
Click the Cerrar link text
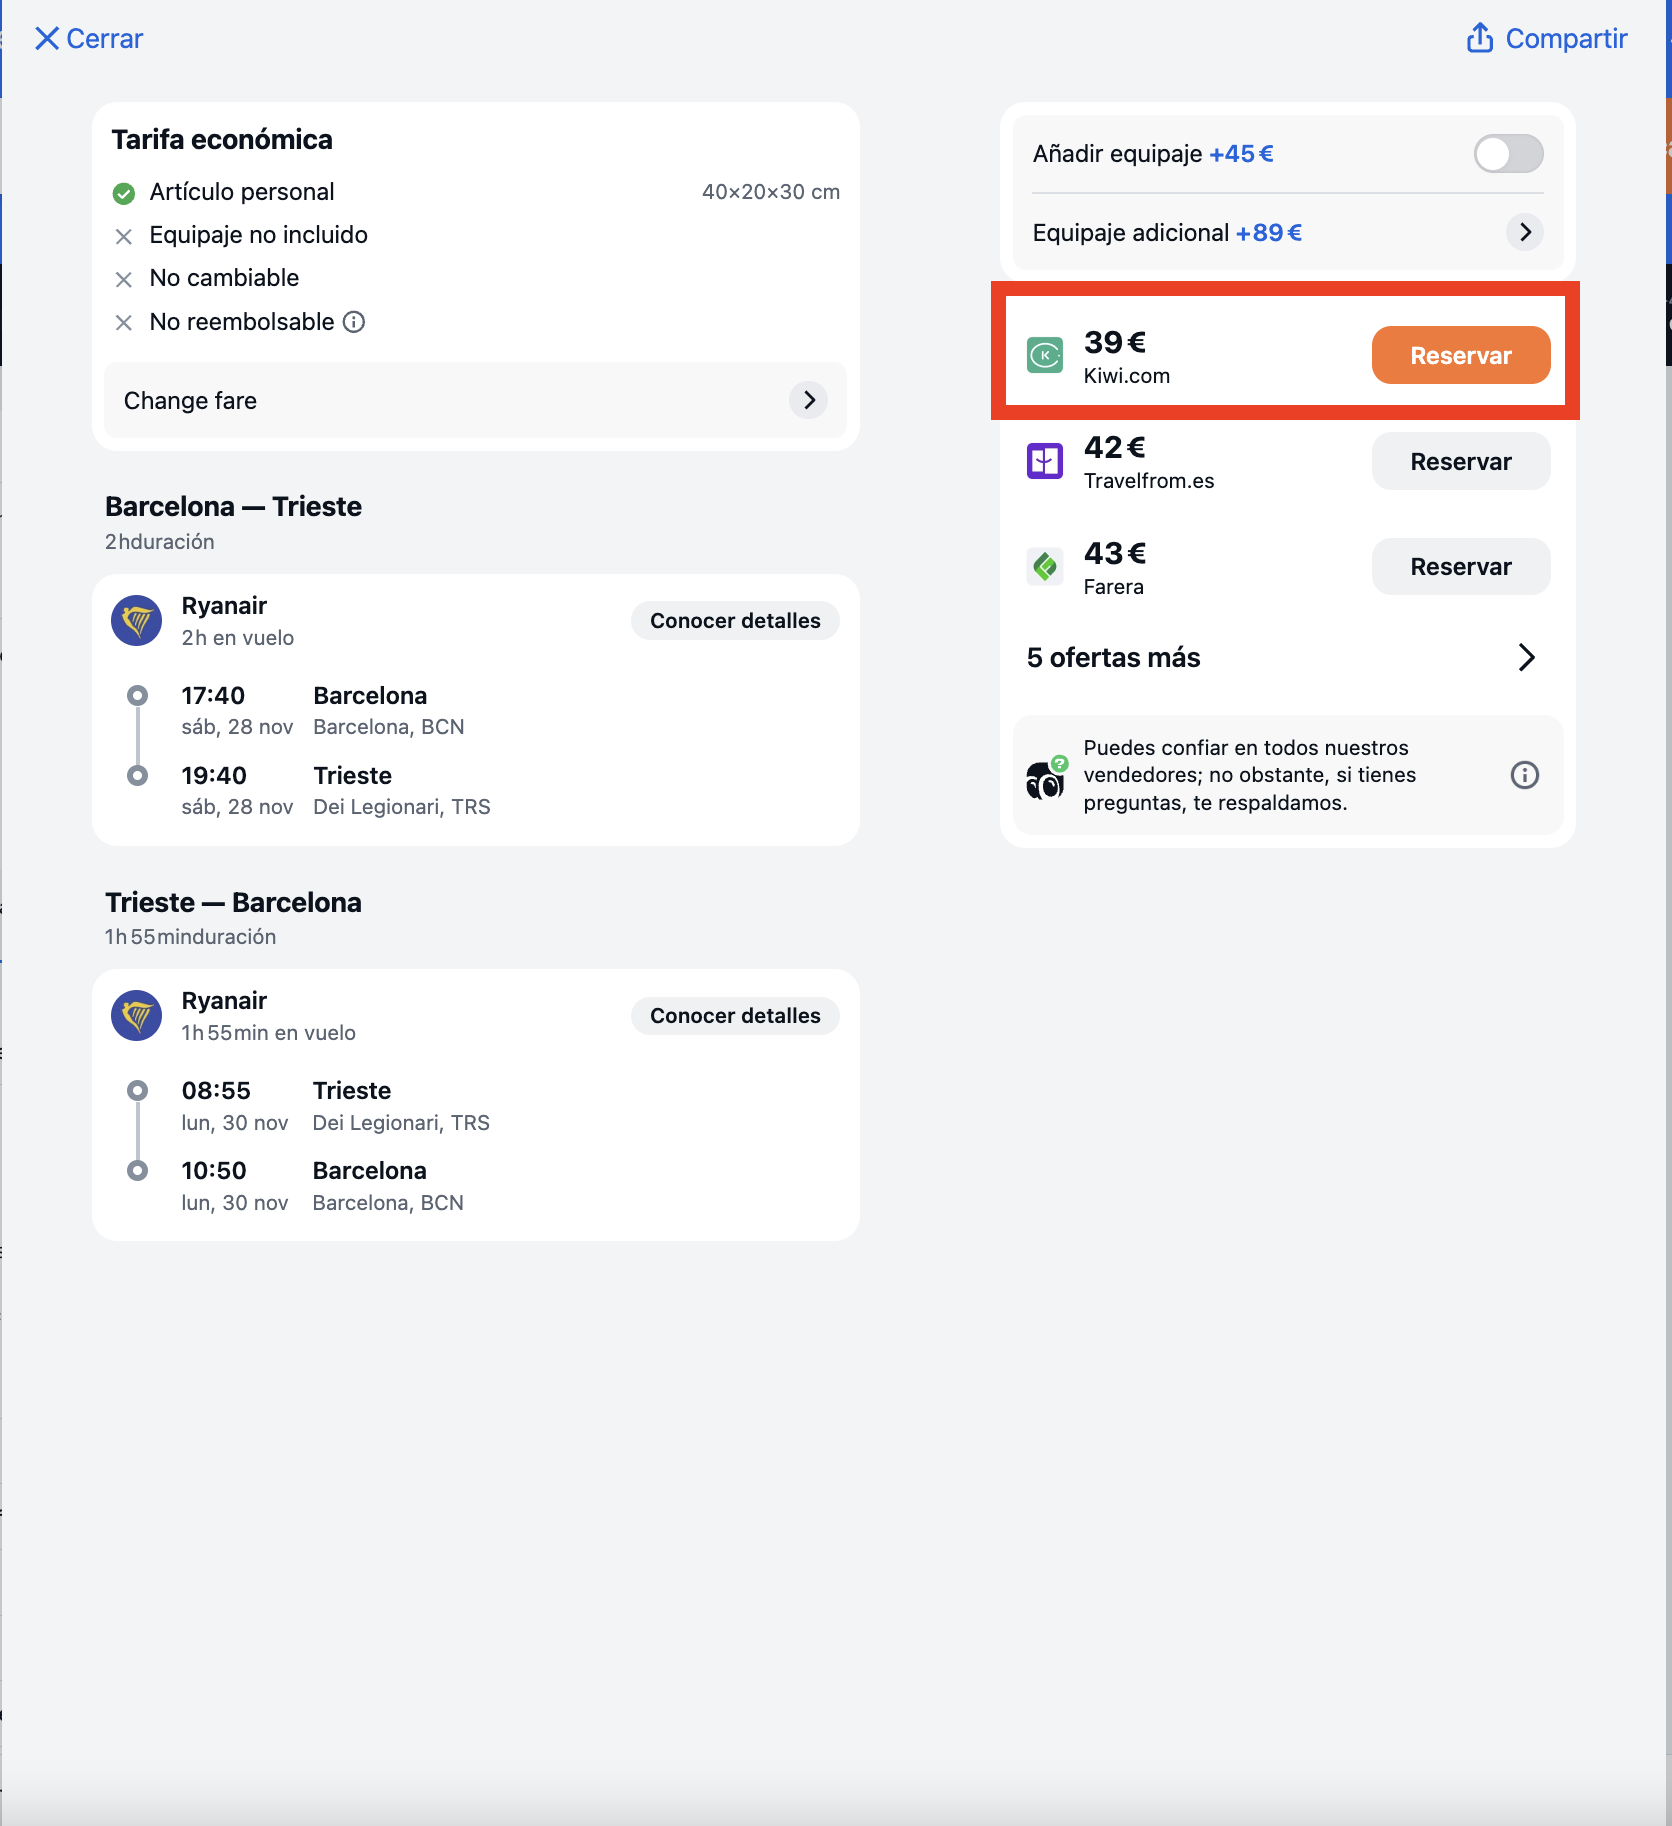pos(105,39)
